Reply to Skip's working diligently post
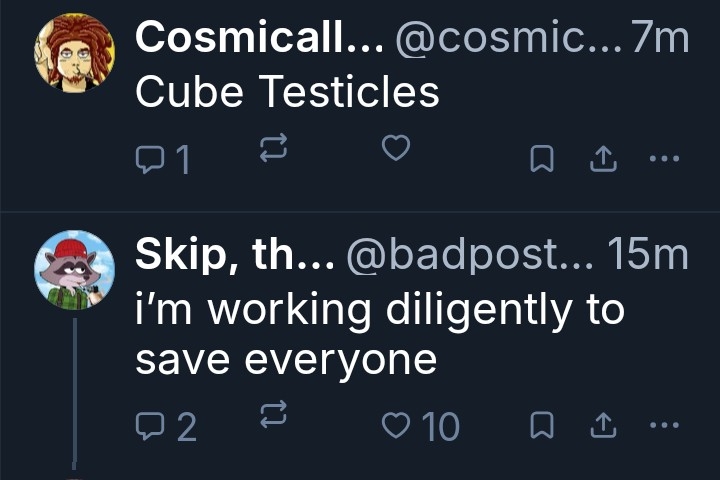The width and height of the screenshot is (720, 480). 148,427
